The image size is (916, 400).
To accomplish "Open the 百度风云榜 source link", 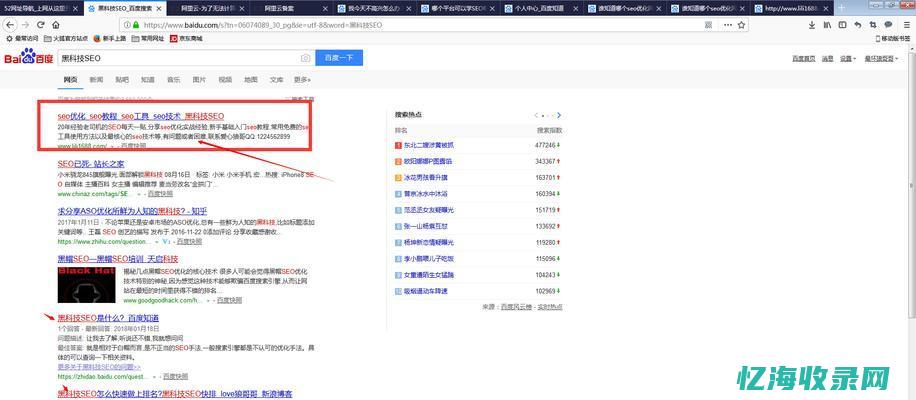I will pyautogui.click(x=515, y=307).
